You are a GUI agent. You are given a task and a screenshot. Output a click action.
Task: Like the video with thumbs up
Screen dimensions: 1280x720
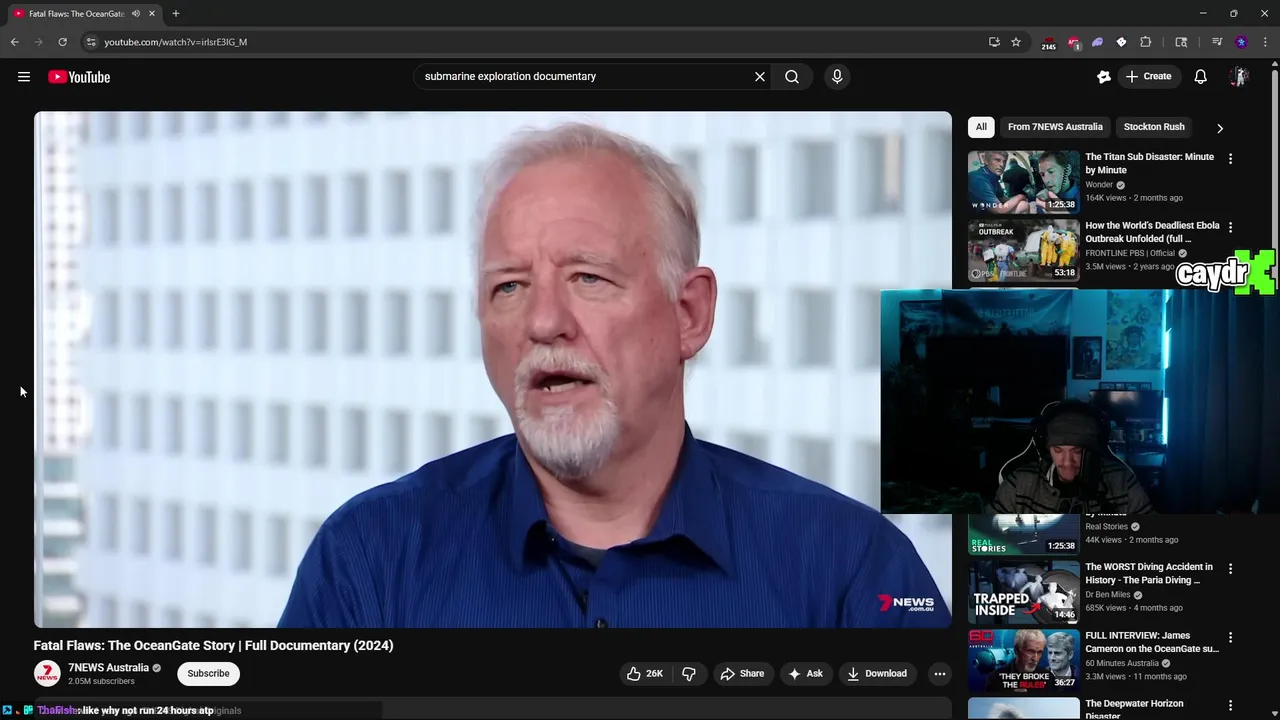pos(644,674)
